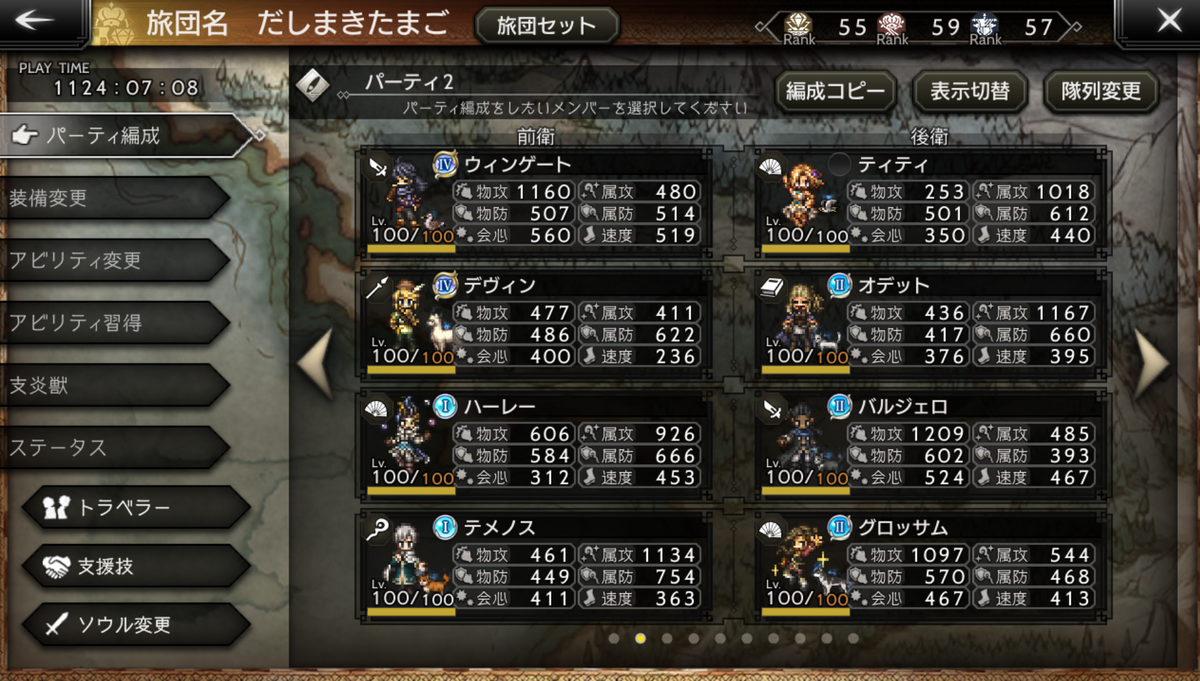Click ハーレー's gold level gauge bar
Image resolution: width=1200 pixels, height=681 pixels.
411,490
